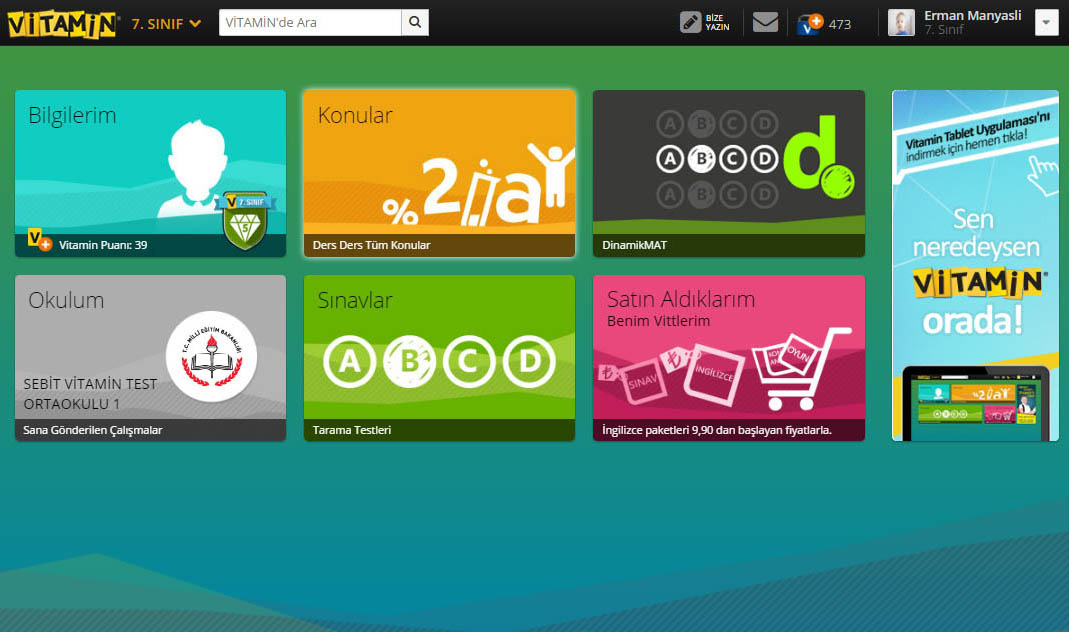The image size is (1069, 632).
Task: Click the Vitamin Puanı: 39 label
Action: coord(103,245)
